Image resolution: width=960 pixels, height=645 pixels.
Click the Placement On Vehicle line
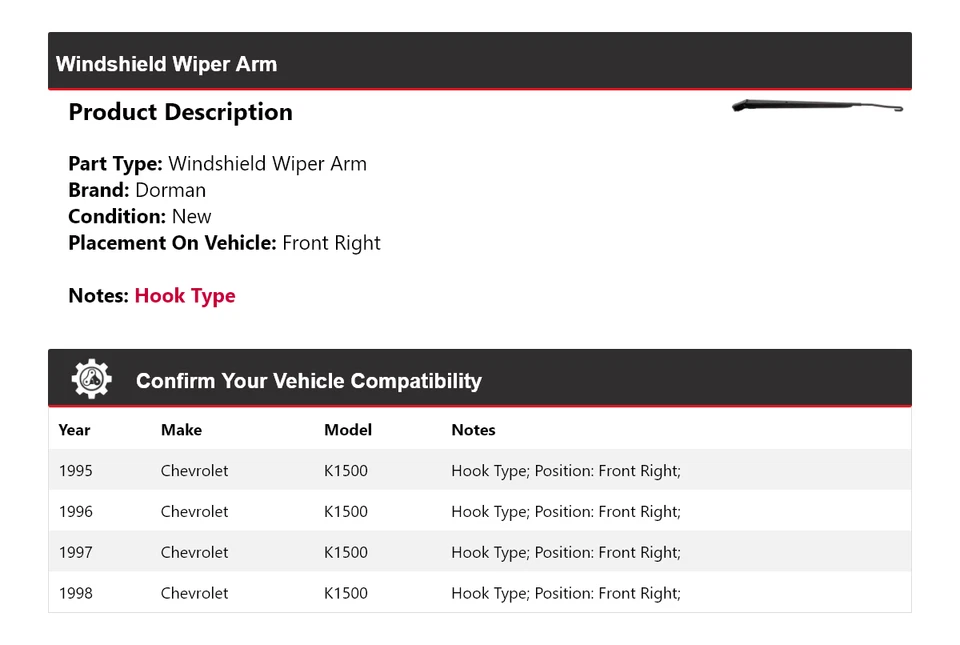[224, 243]
